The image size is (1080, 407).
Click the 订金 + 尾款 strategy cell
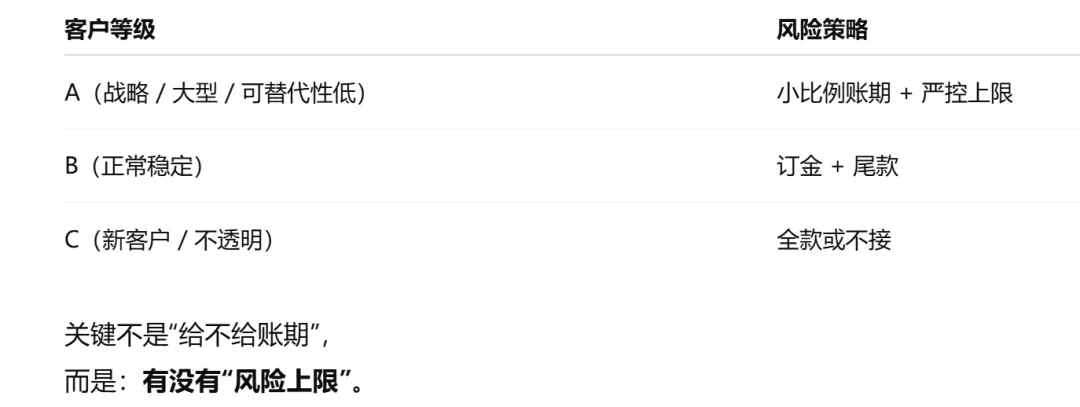tap(837, 167)
